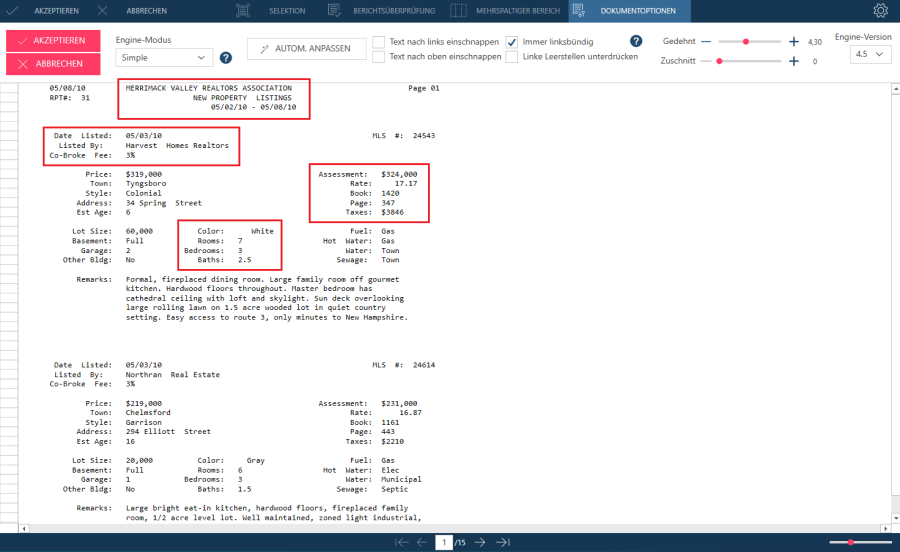Click the taxes value $3846

tap(393, 212)
